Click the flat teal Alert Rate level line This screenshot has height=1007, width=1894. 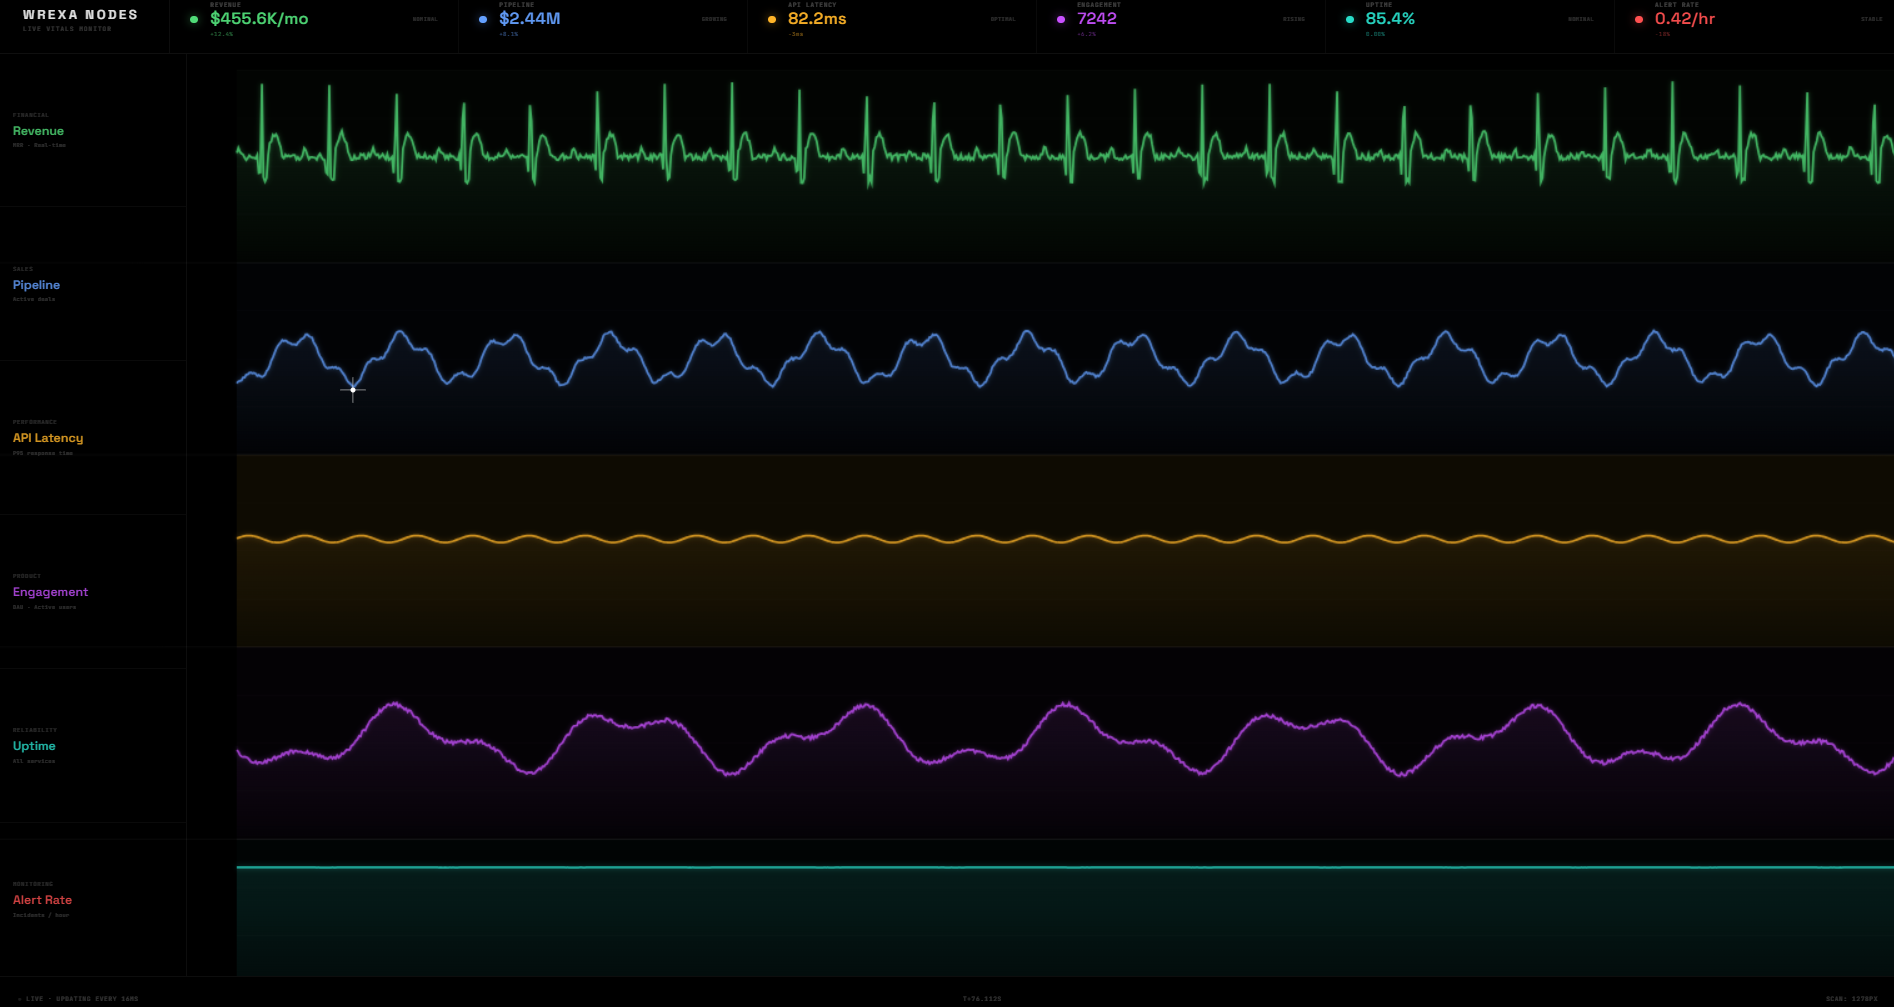1000,869
